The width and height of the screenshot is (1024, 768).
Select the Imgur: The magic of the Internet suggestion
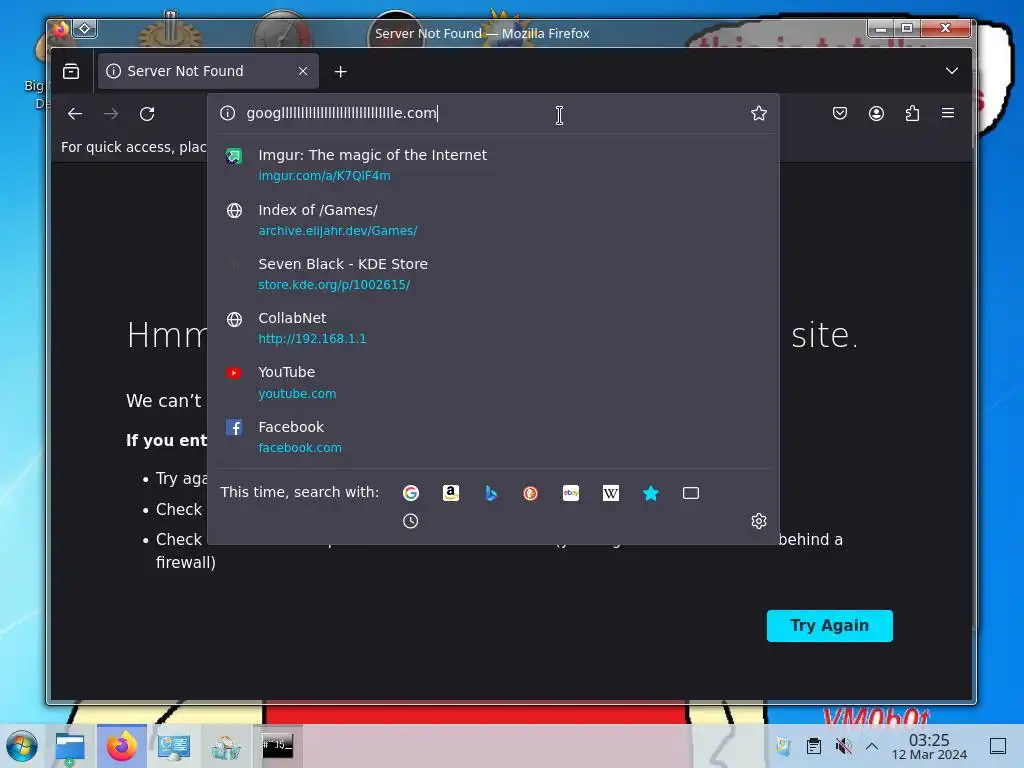[493, 165]
